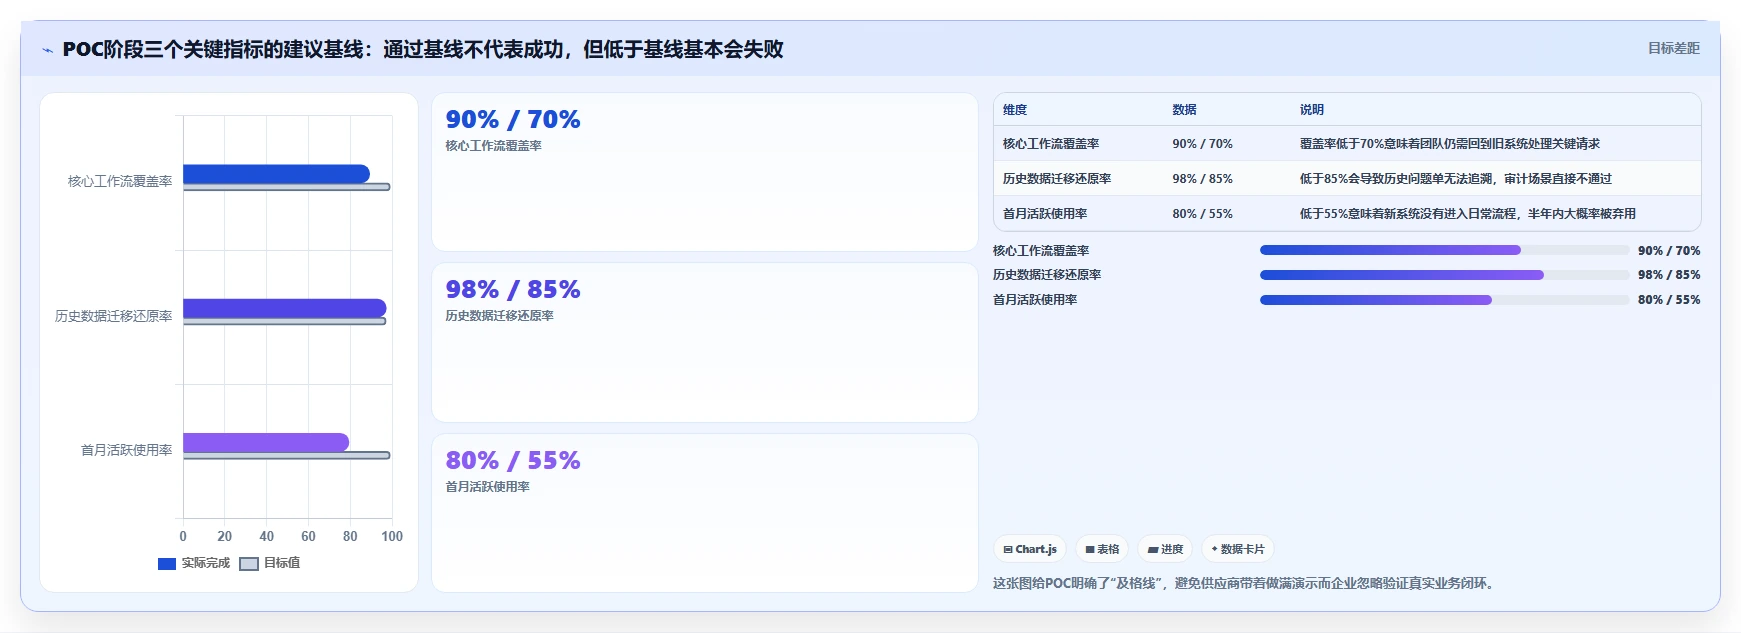Click 历史数据迁移还原率 label beside progress bar
1741x633 pixels.
tap(1047, 275)
